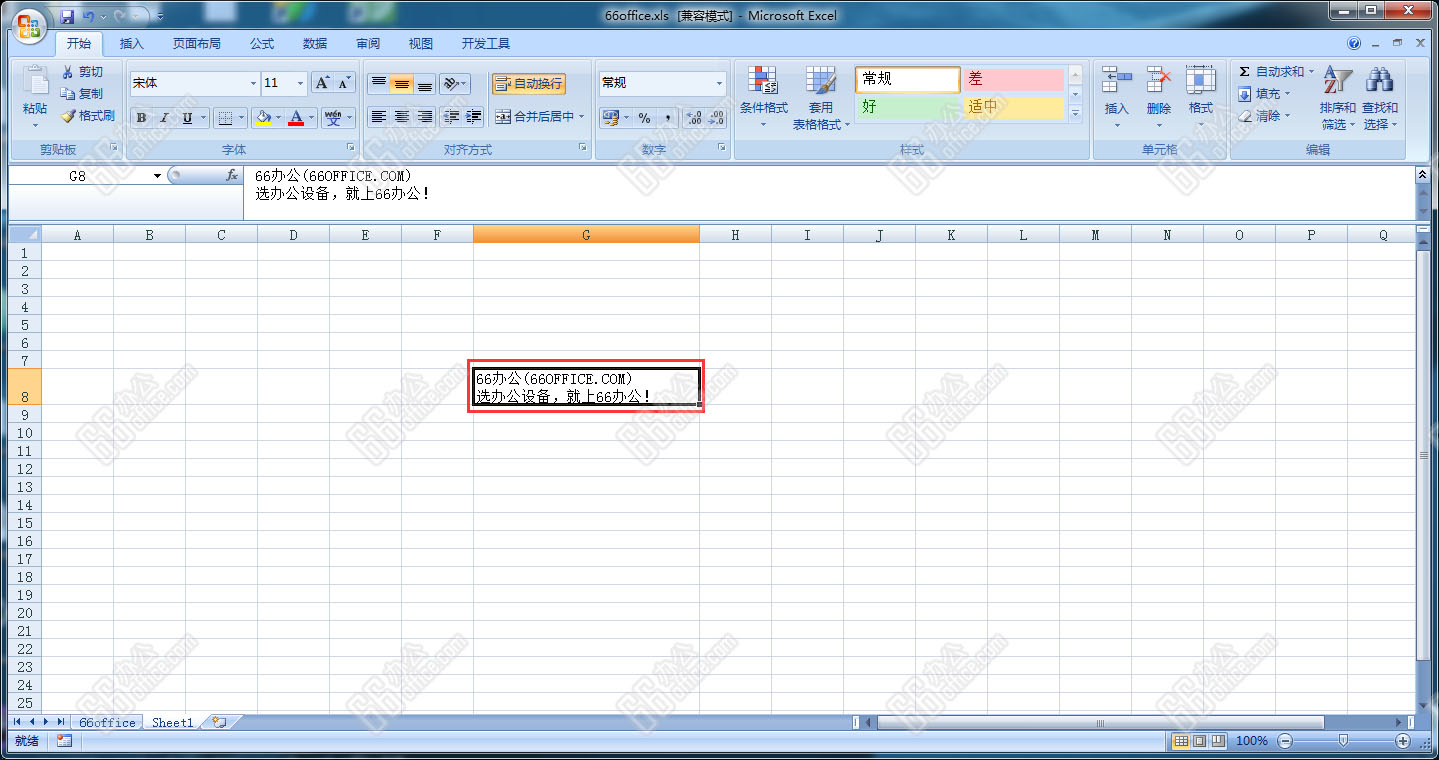1439x760 pixels.
Task: Switch to the Insert (插入) tab
Action: tap(132, 44)
